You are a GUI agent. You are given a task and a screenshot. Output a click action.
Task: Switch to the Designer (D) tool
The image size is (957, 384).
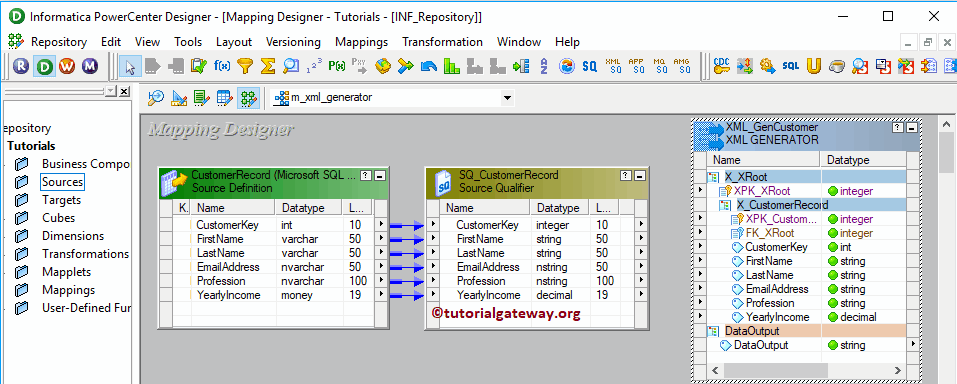(x=44, y=66)
